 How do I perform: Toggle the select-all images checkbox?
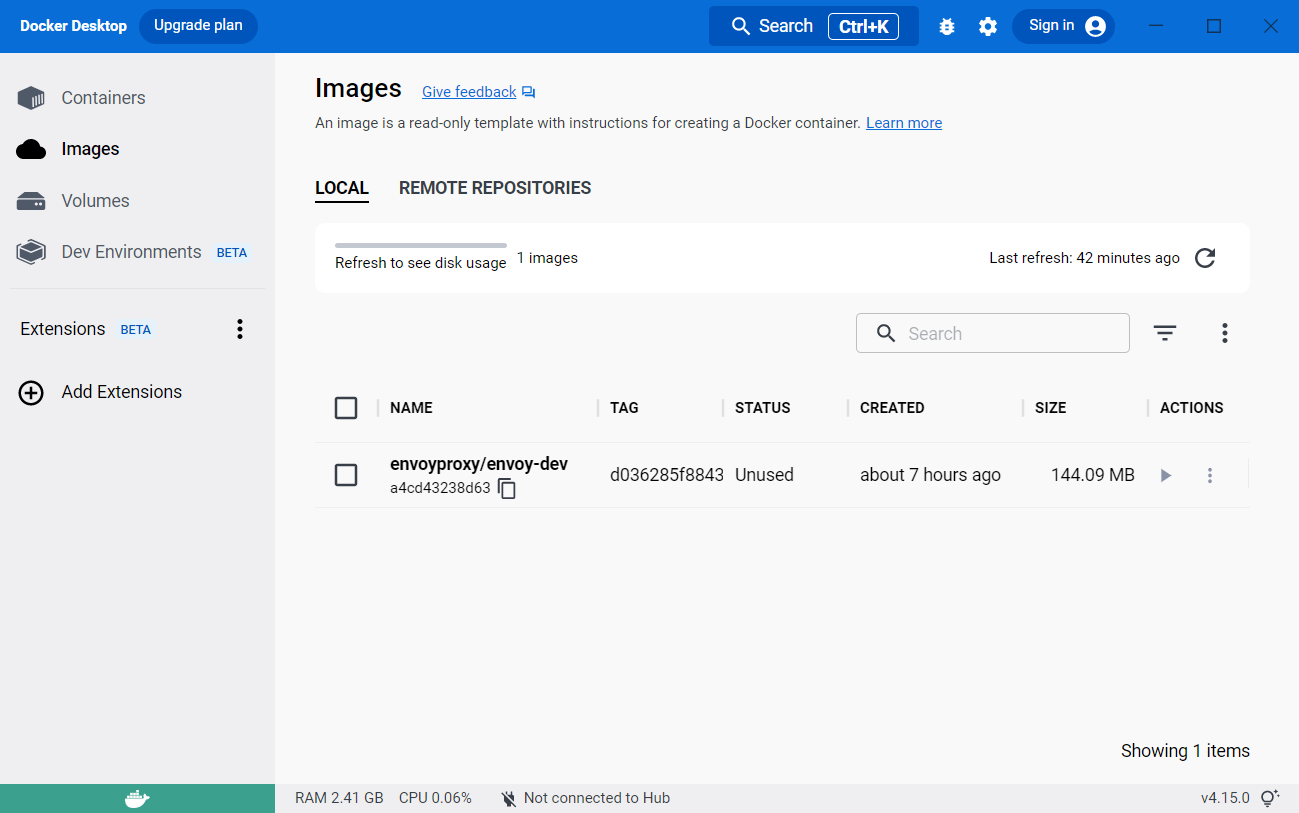click(346, 408)
